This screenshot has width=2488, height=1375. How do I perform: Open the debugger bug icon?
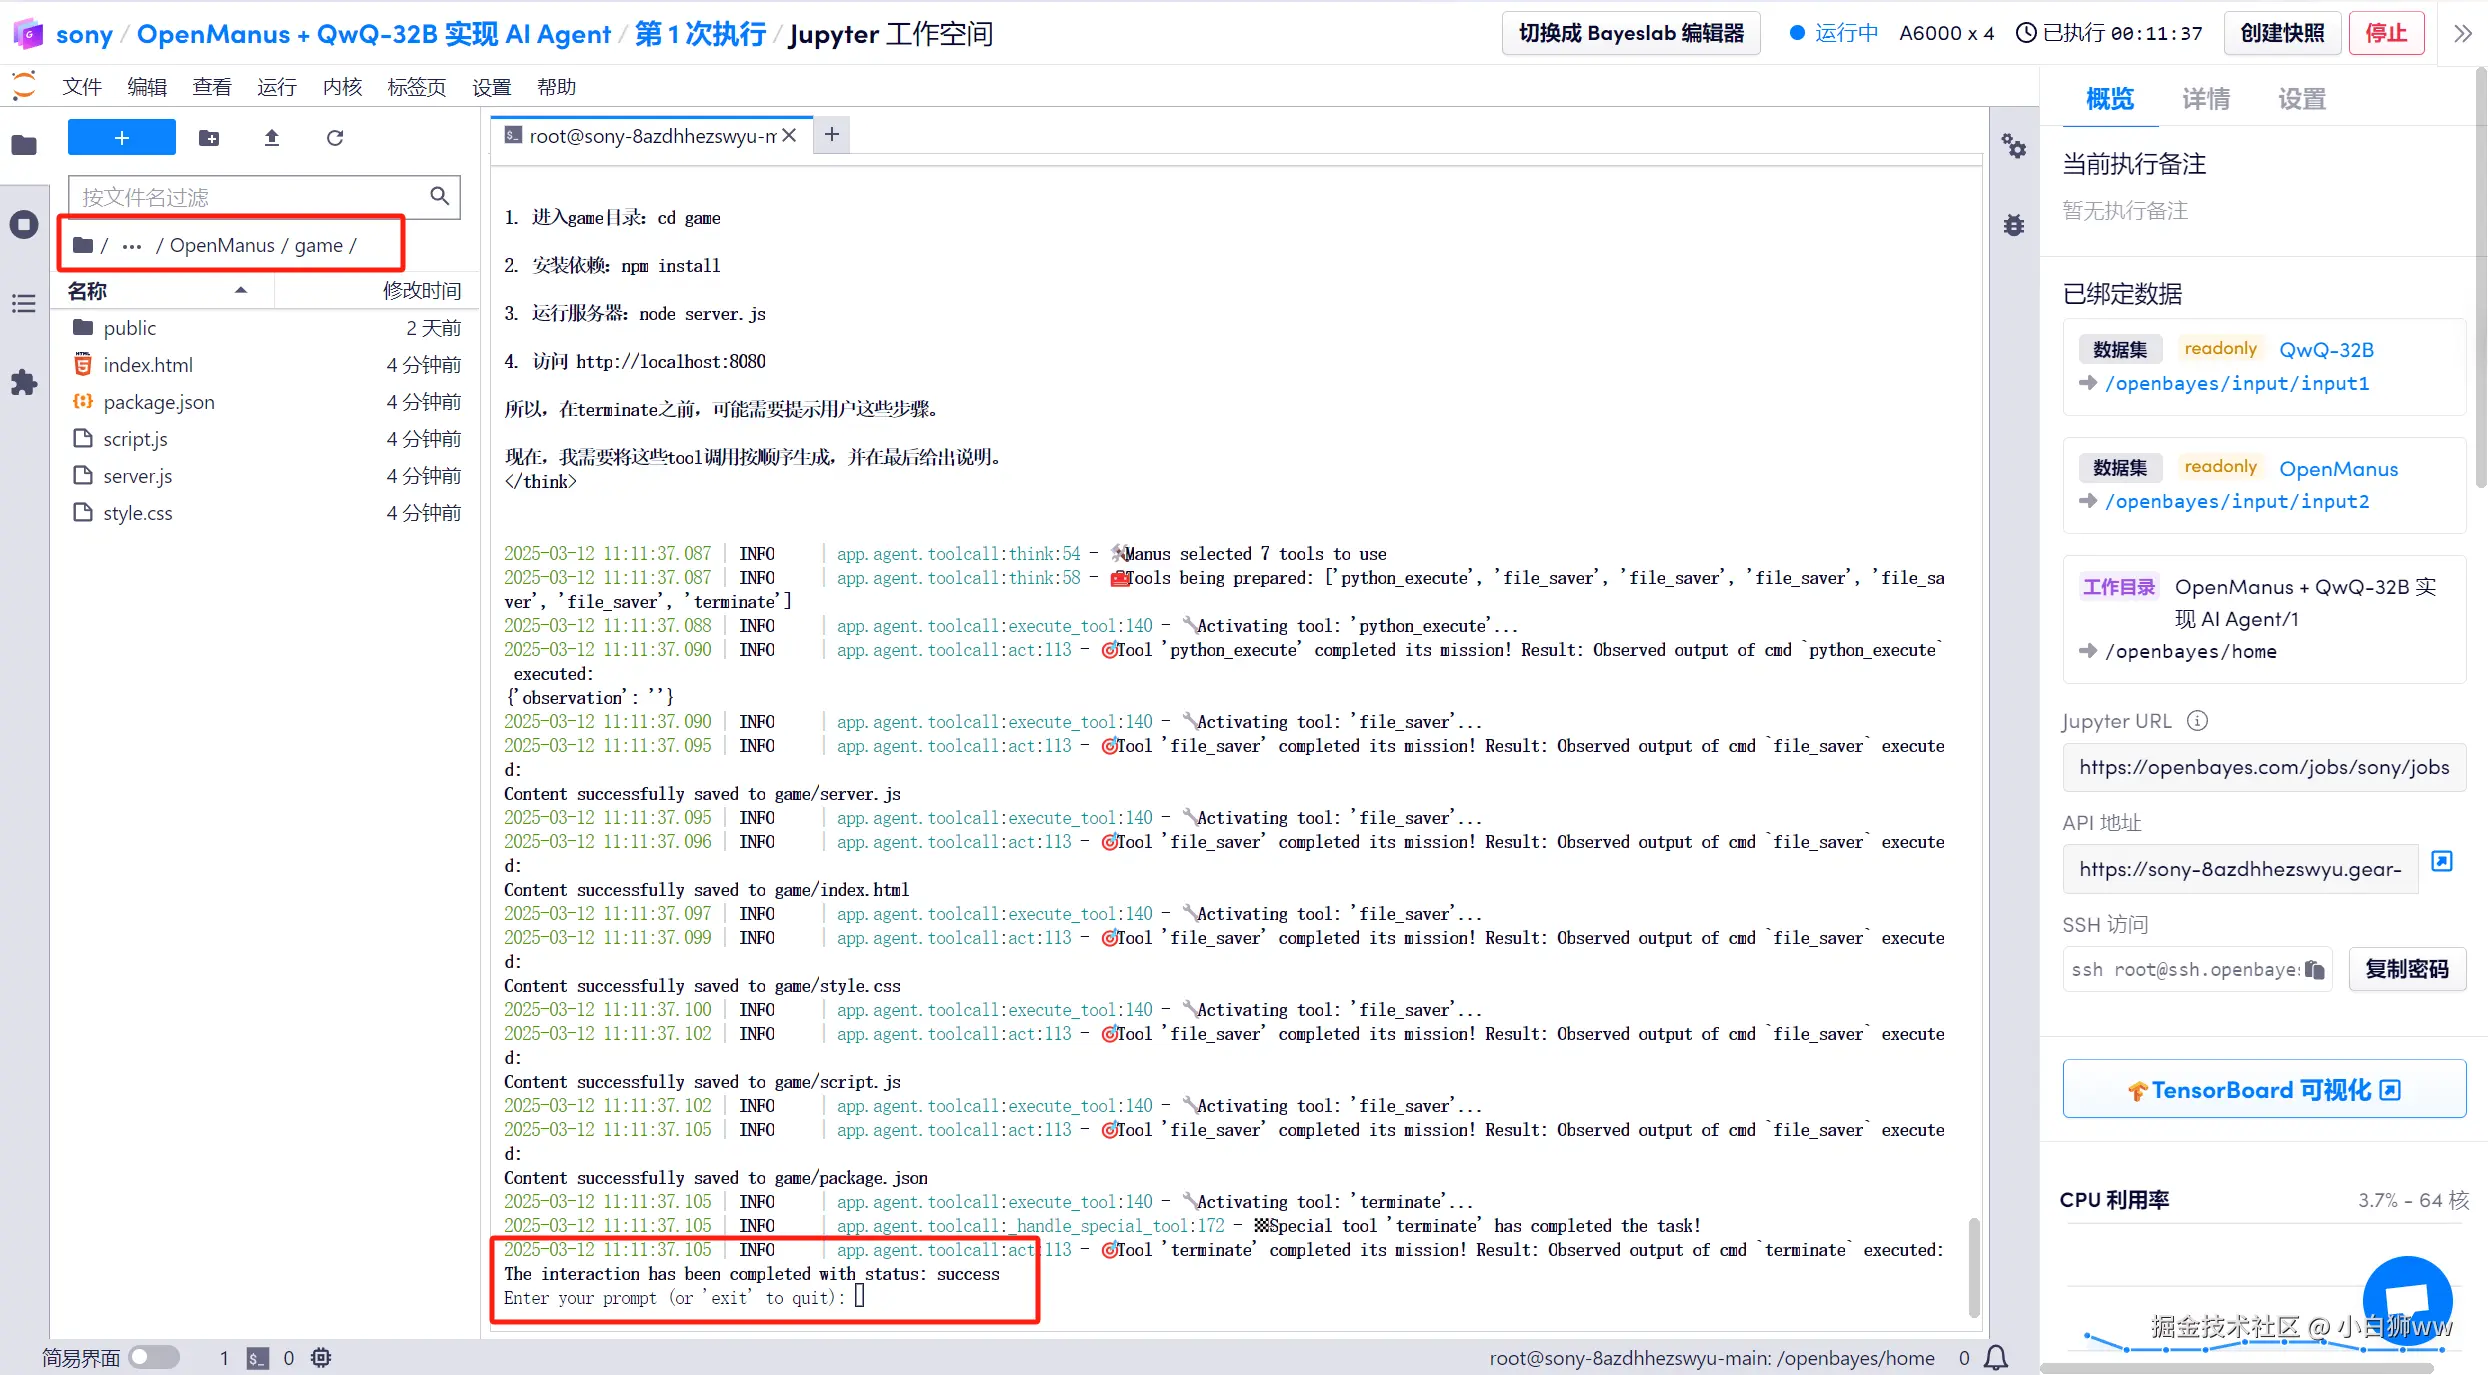pyautogui.click(x=2013, y=225)
